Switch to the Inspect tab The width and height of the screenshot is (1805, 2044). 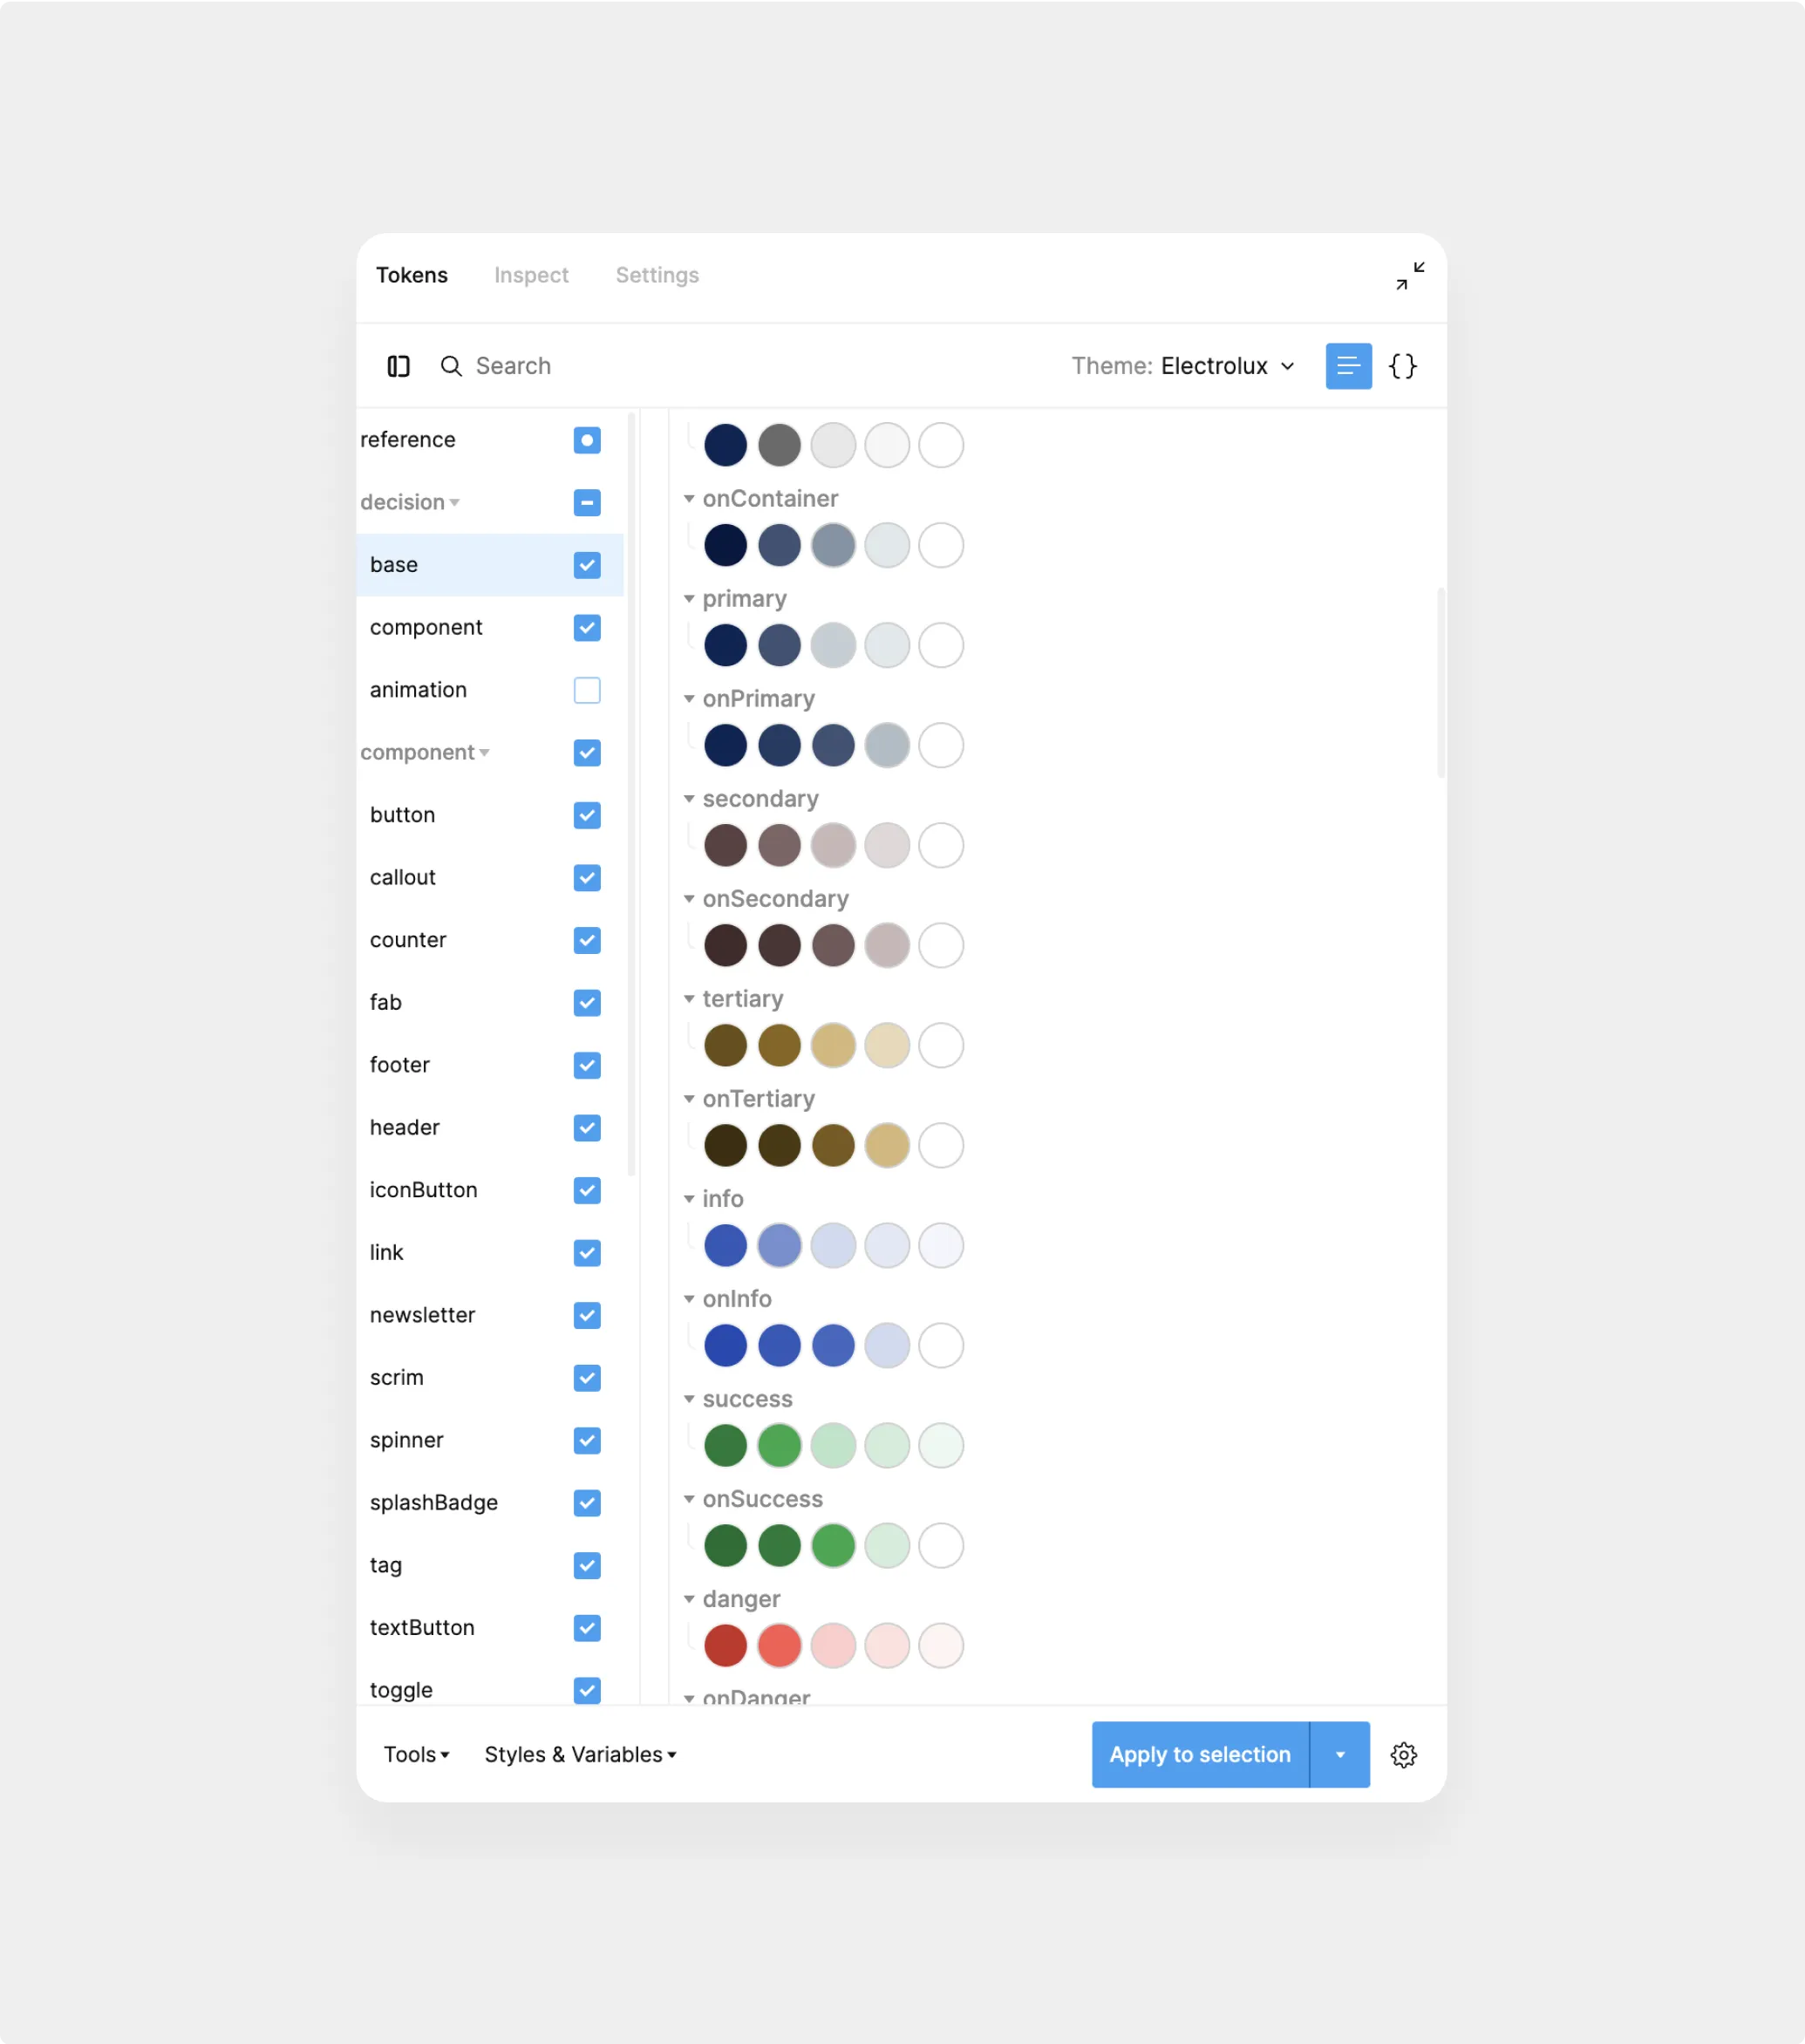[x=531, y=275]
